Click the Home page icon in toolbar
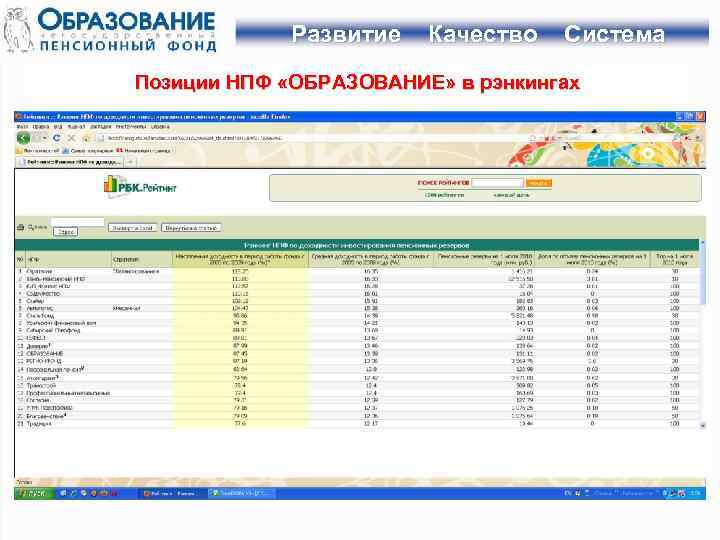Image resolution: width=720 pixels, height=540 pixels. click(x=86, y=138)
